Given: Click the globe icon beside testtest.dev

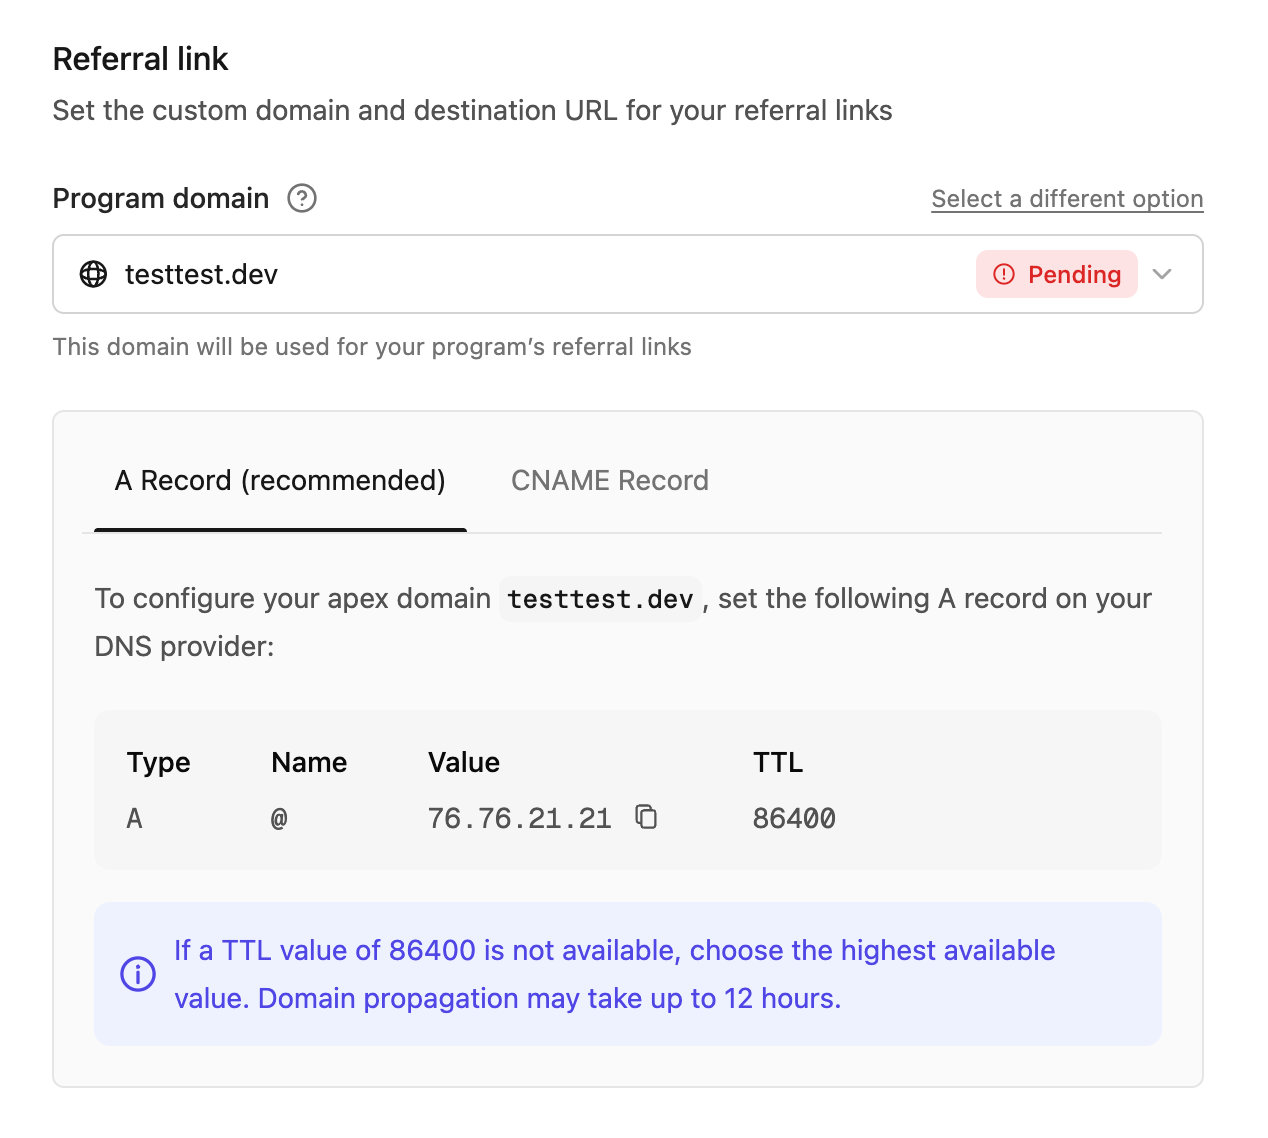Looking at the screenshot, I should (93, 274).
